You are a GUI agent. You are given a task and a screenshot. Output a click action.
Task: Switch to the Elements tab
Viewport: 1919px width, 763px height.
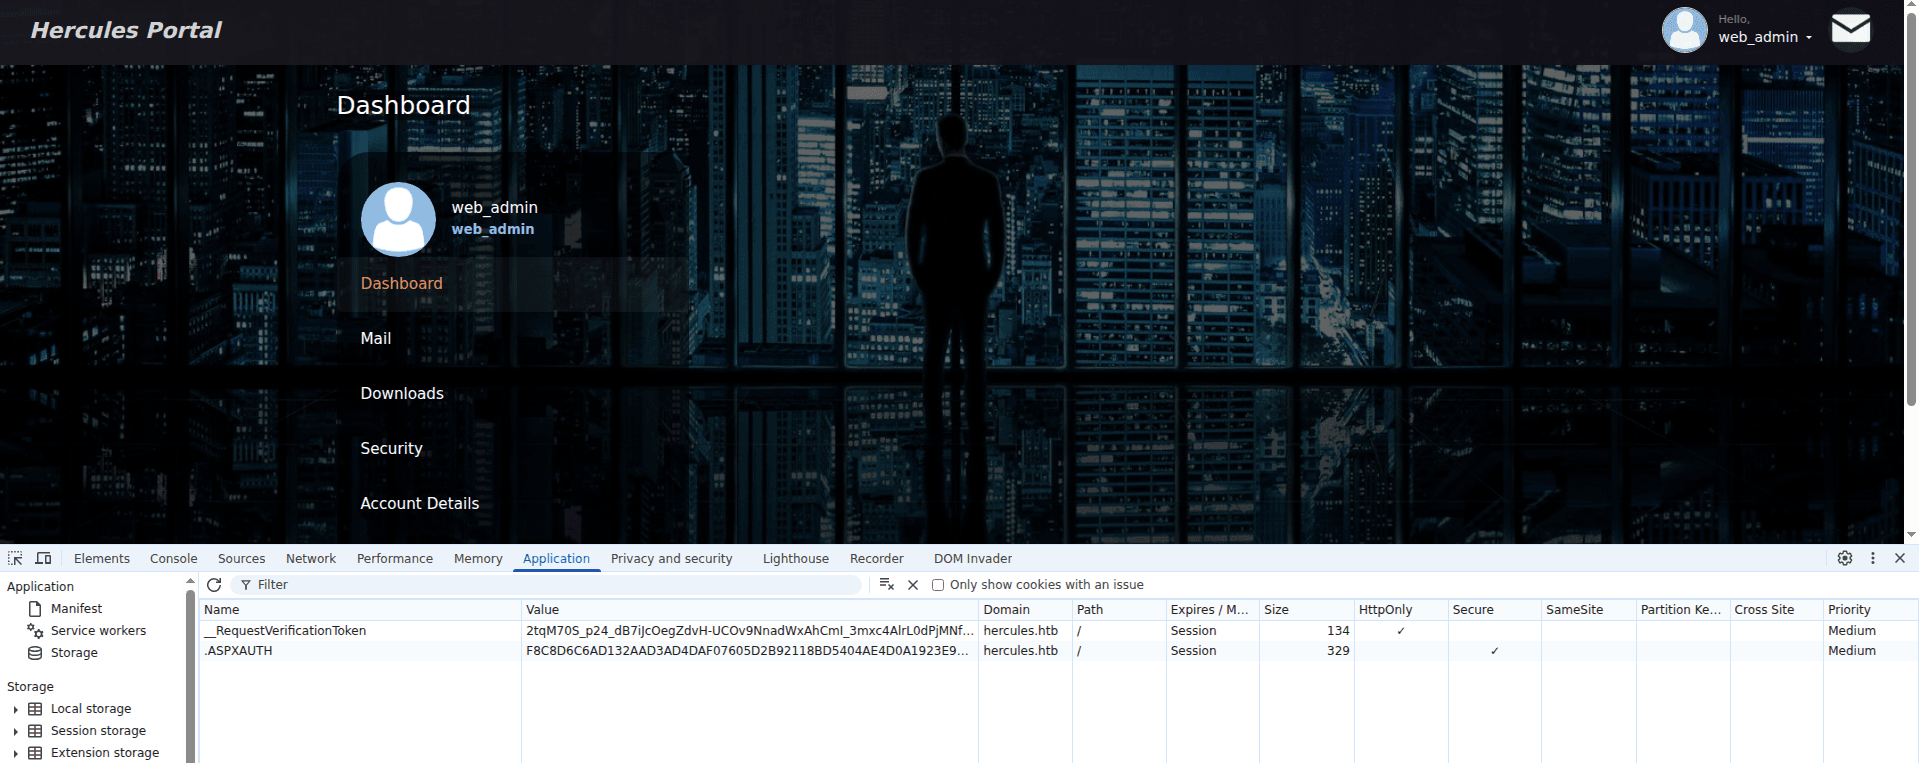click(x=102, y=559)
